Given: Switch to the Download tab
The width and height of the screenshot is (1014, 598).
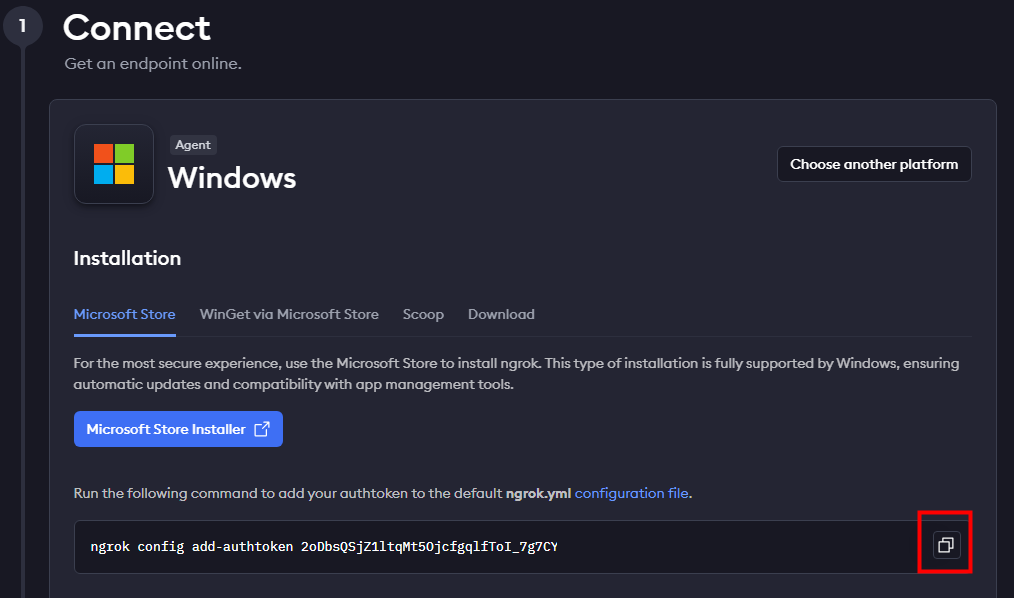Looking at the screenshot, I should [501, 314].
